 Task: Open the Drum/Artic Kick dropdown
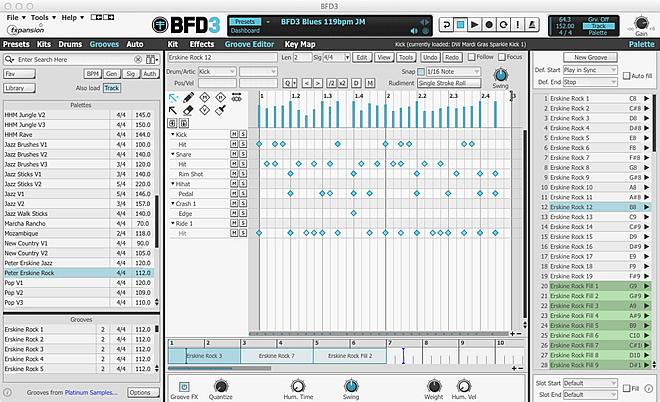217,72
